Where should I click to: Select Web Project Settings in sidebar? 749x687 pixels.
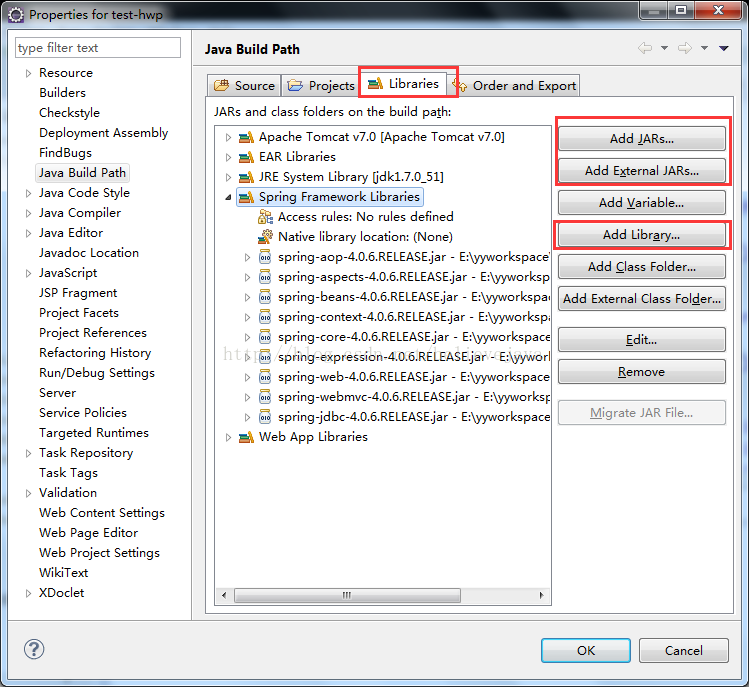click(x=99, y=553)
